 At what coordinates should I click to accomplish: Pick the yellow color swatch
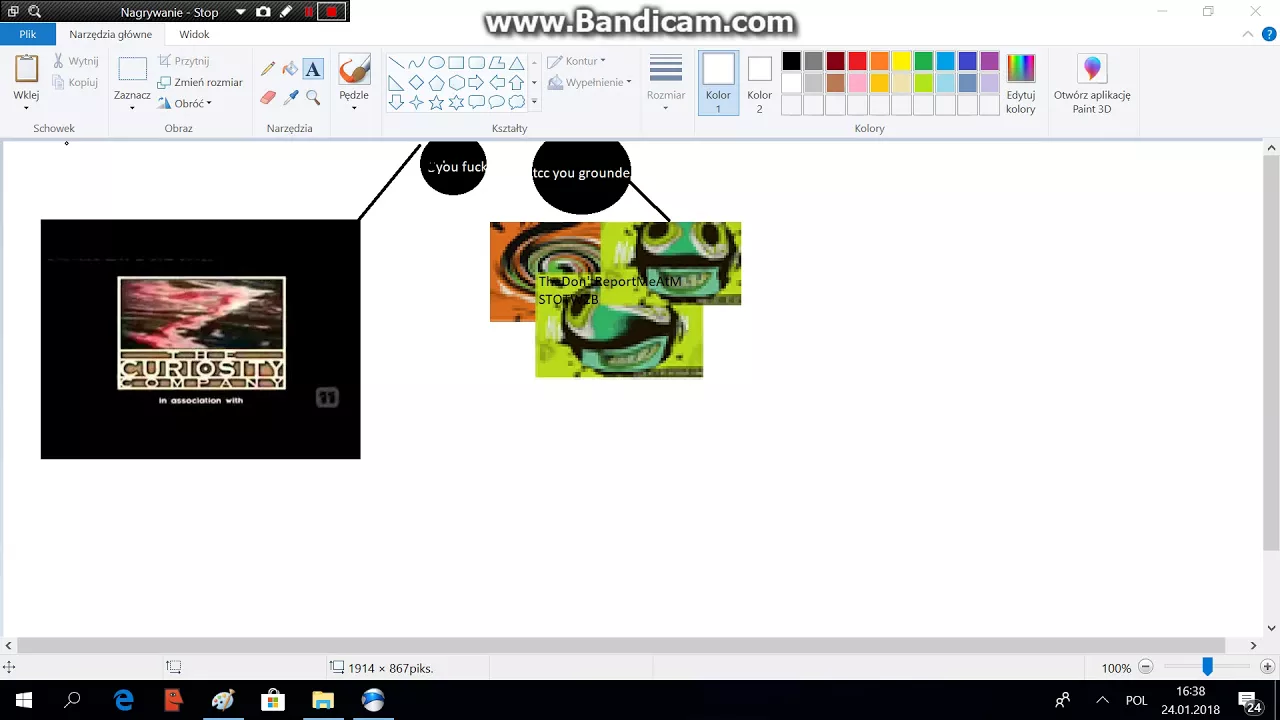point(902,61)
